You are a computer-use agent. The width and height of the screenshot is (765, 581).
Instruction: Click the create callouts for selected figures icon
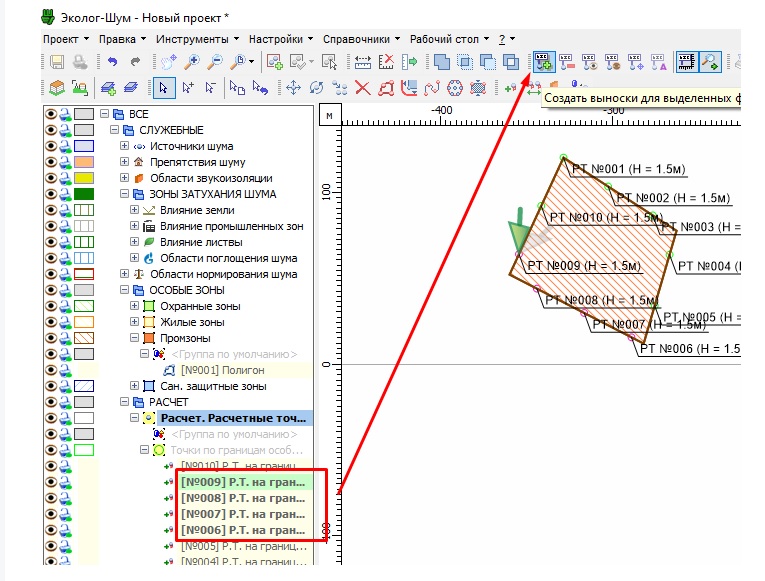click(x=543, y=62)
